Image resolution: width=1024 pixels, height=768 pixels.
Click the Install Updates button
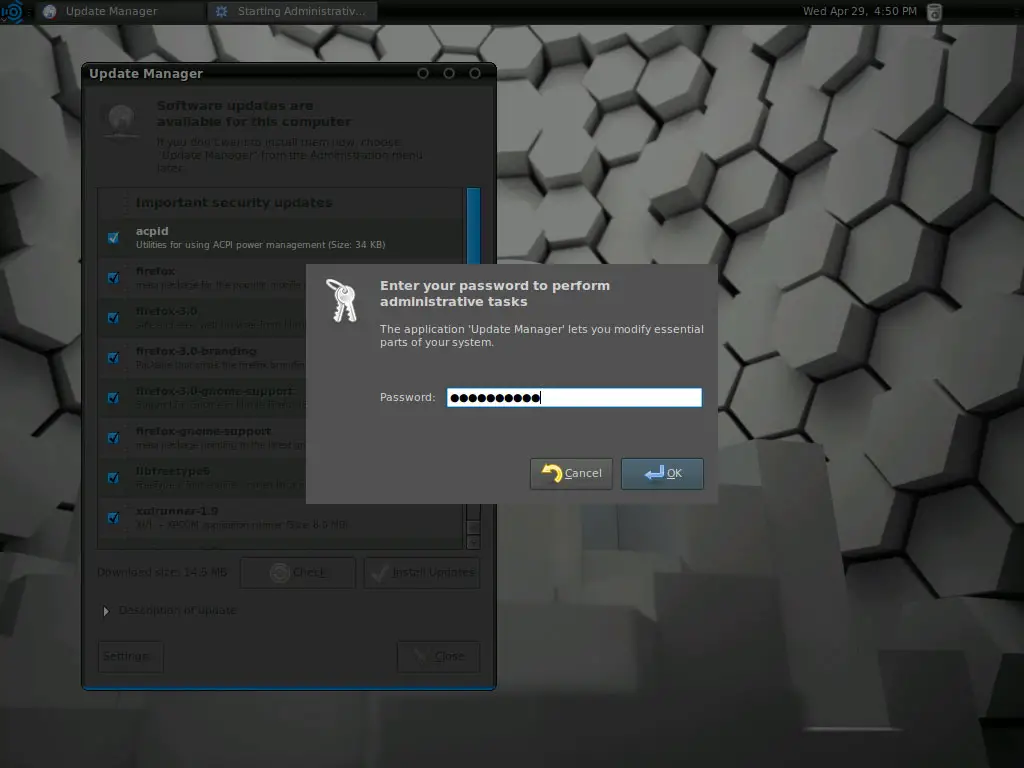pos(422,573)
